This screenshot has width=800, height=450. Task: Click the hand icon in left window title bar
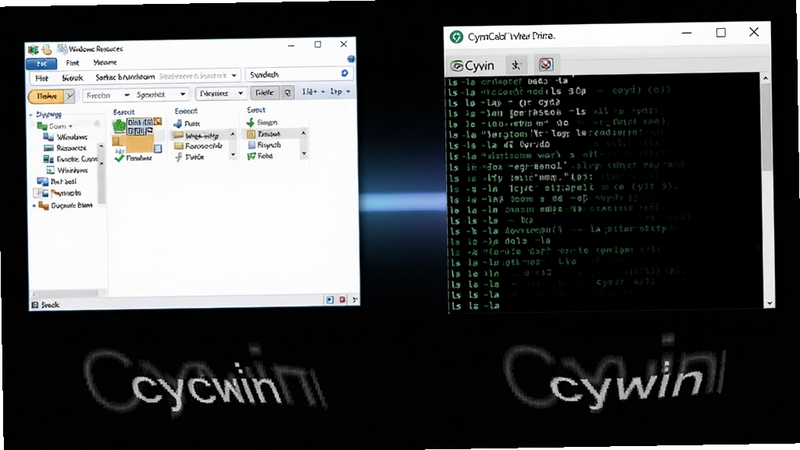[46, 49]
